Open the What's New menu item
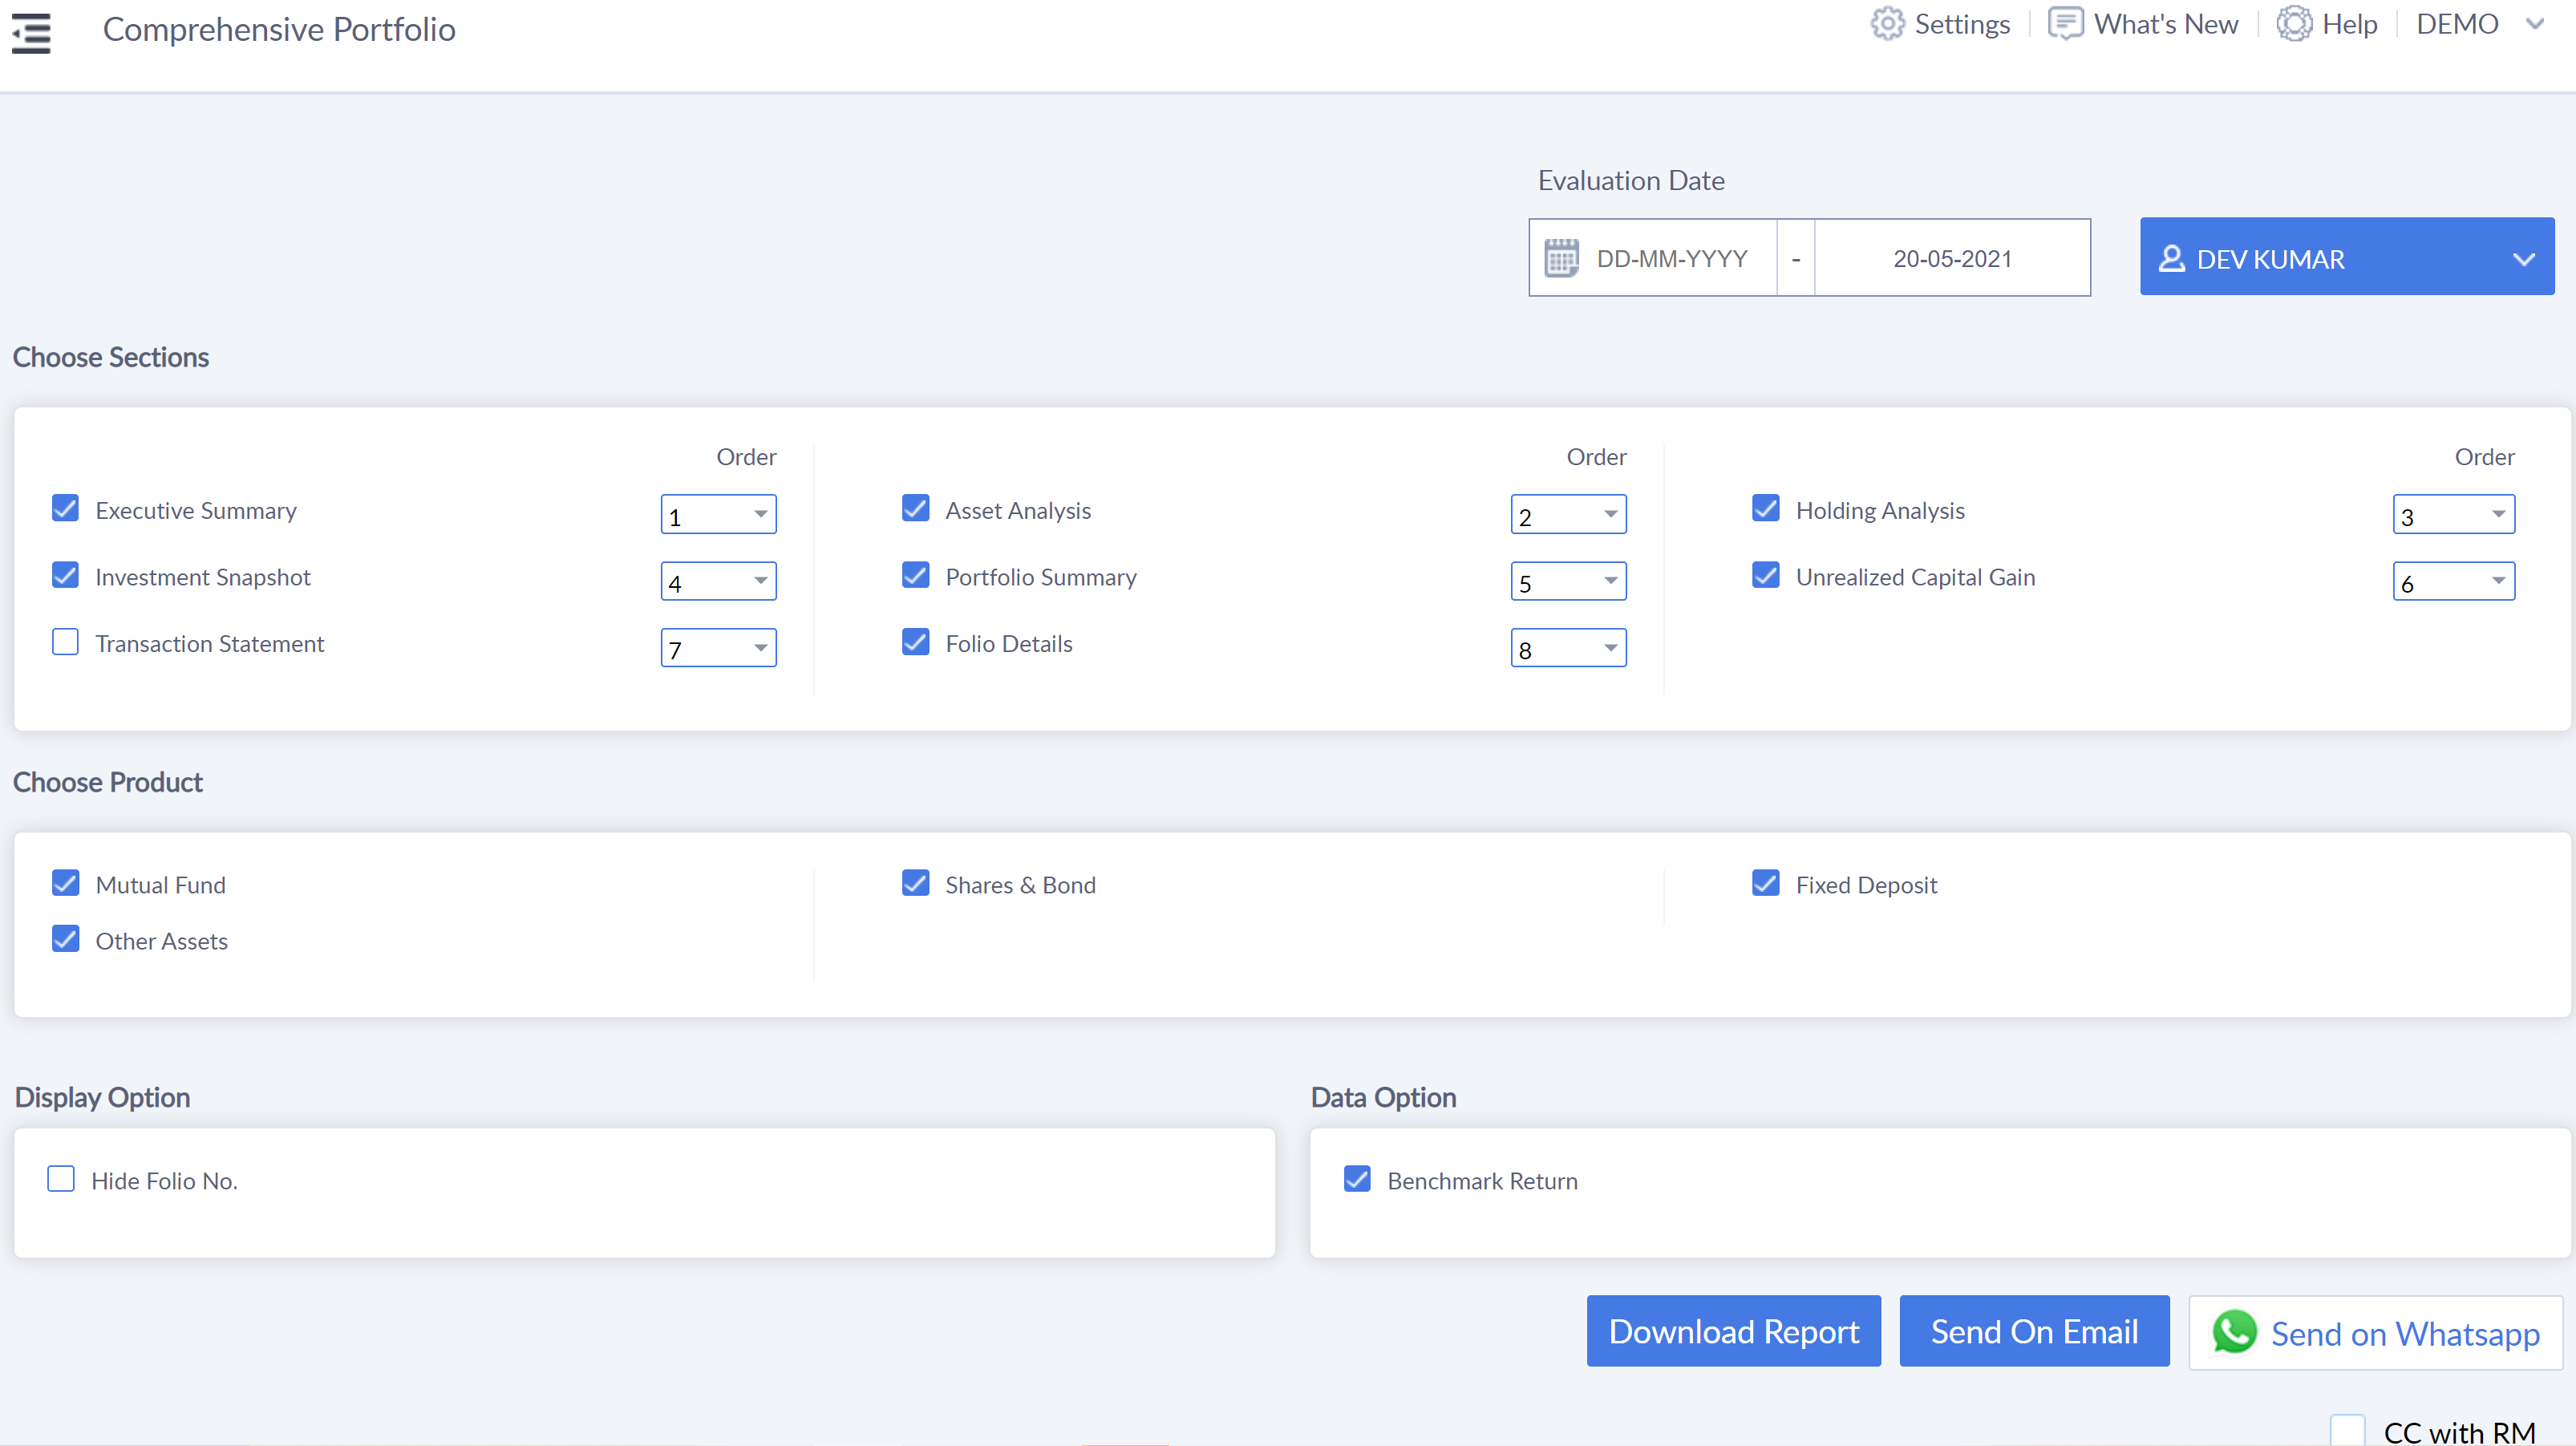Screen dimensions: 2576x1446 coord(2165,24)
